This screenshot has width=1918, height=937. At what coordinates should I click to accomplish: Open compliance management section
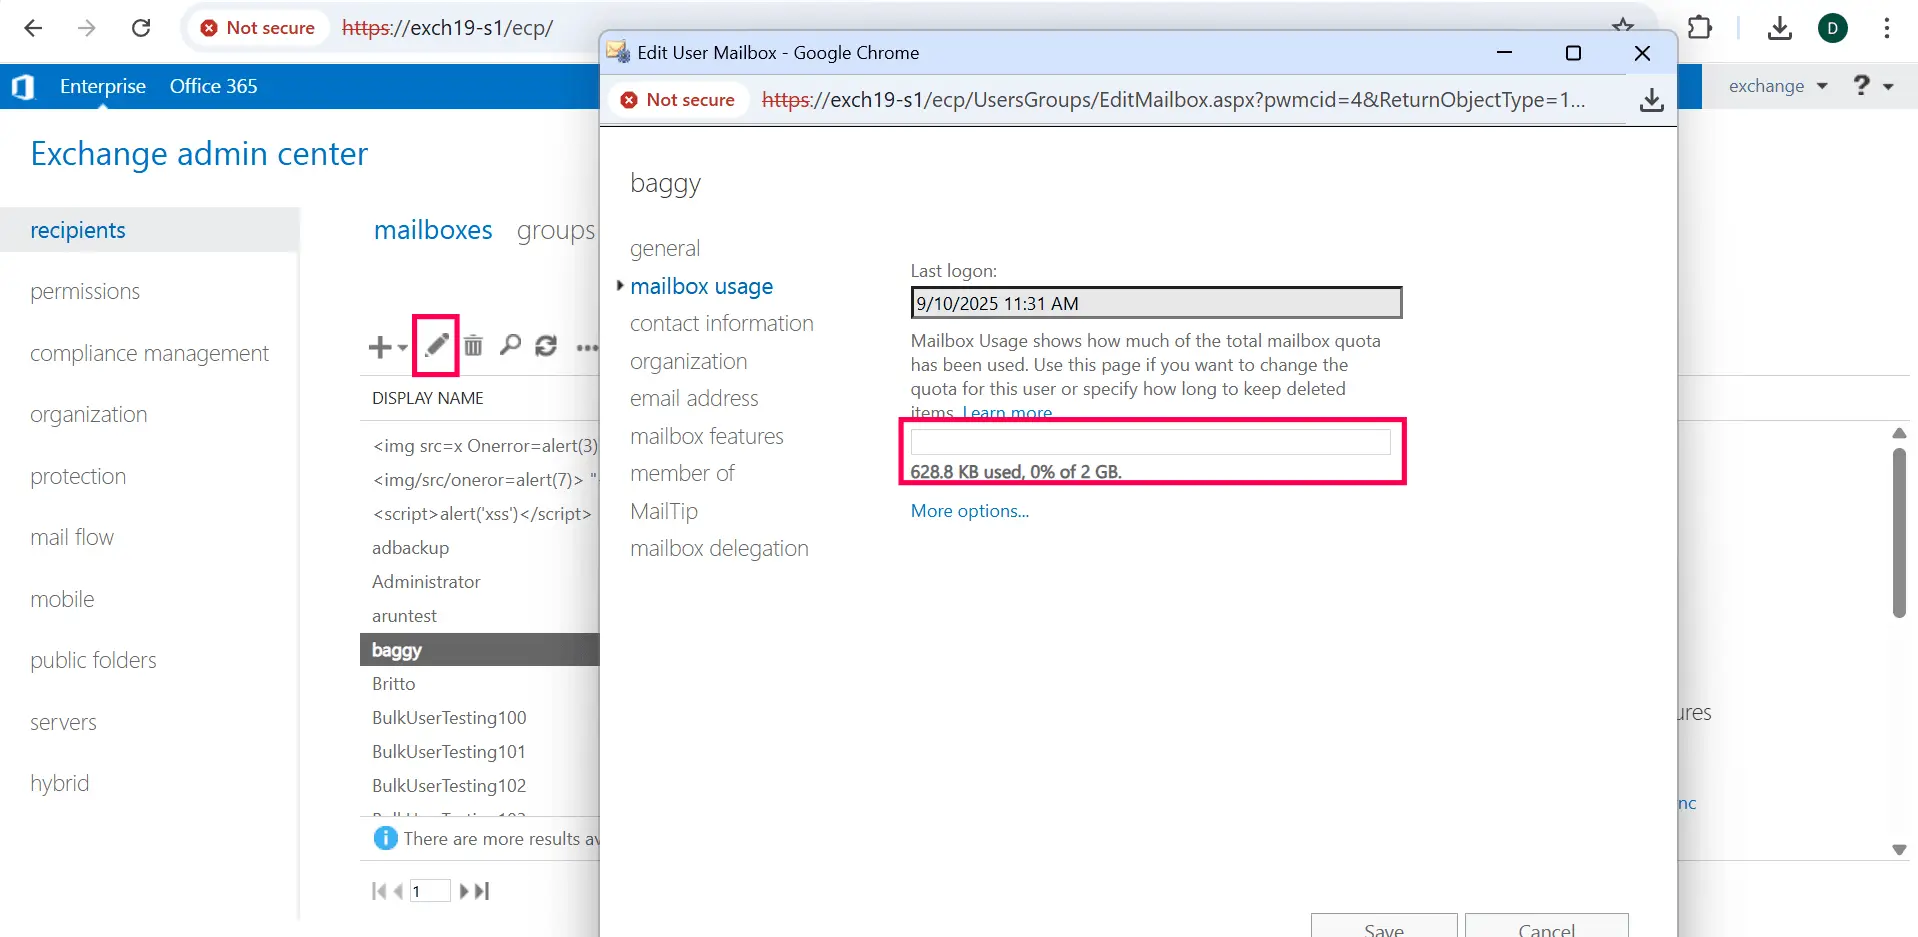[149, 353]
